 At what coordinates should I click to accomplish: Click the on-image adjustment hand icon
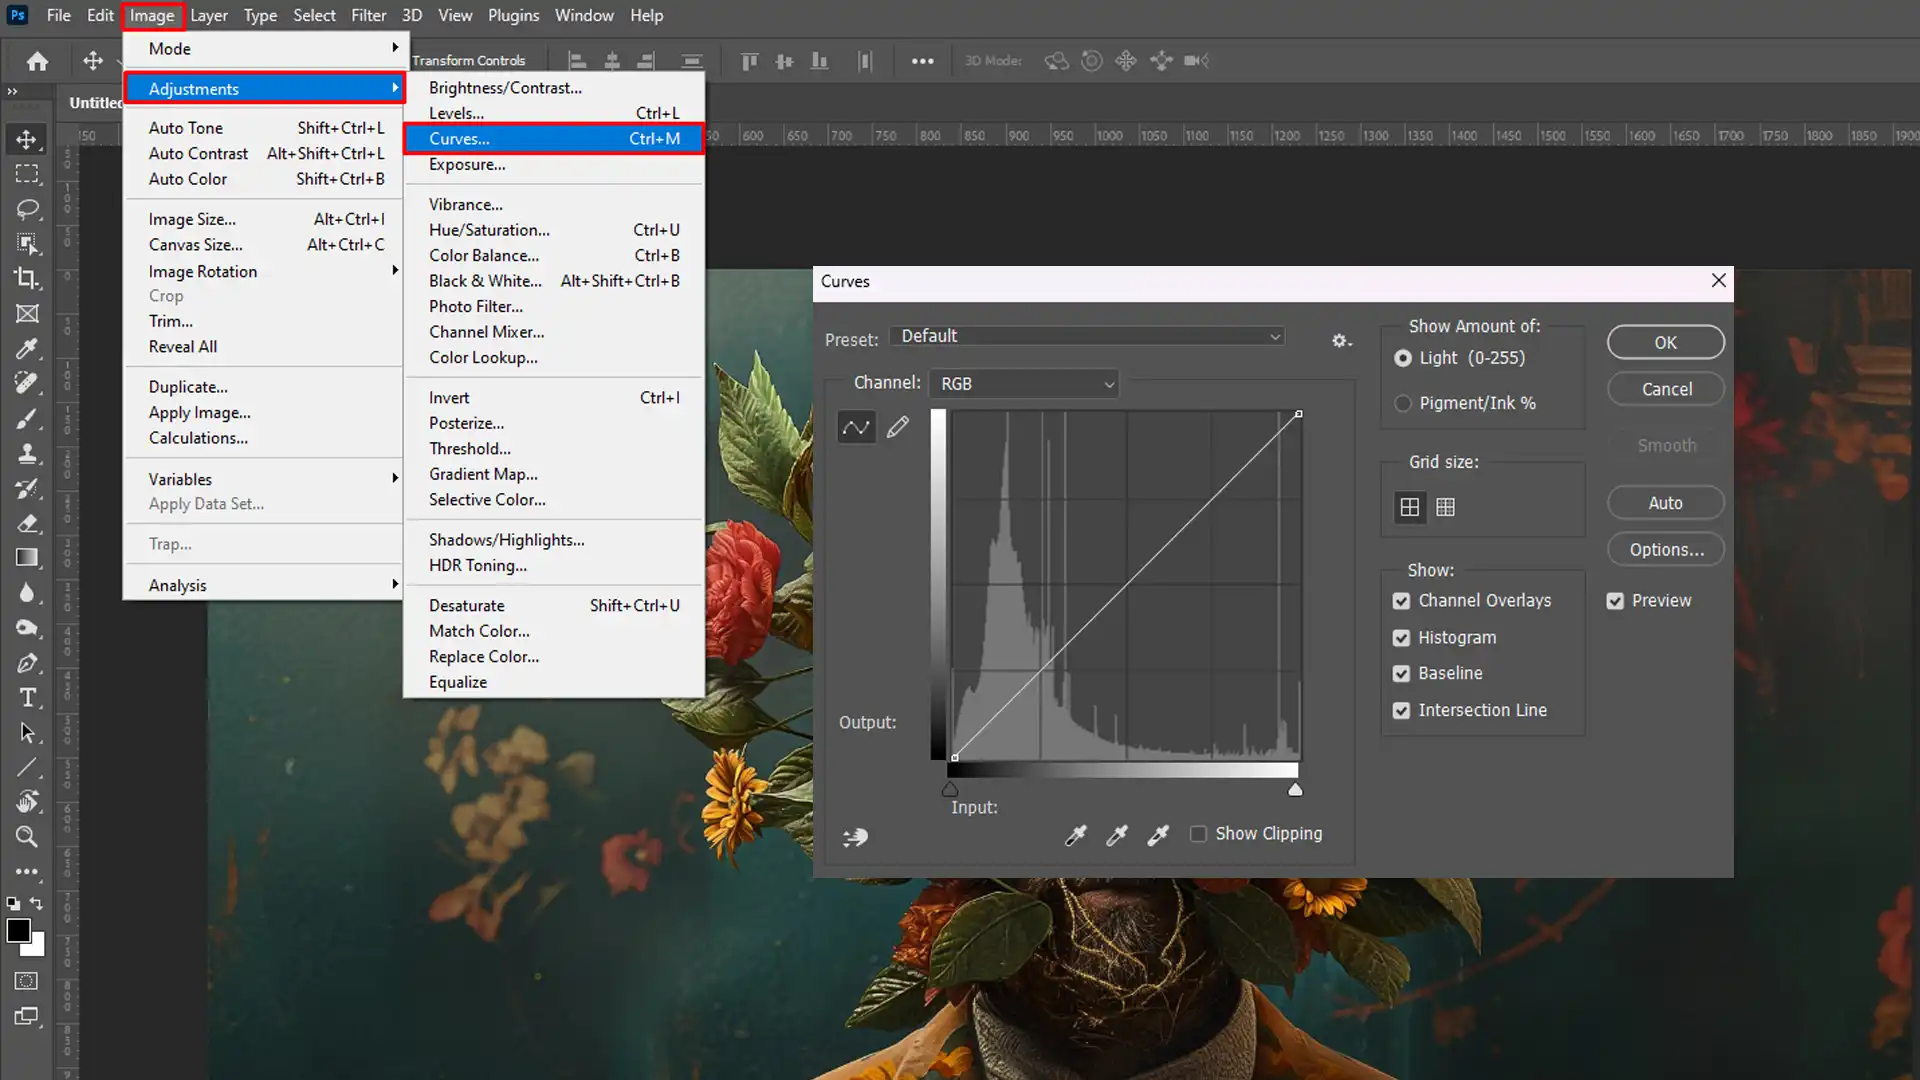point(855,837)
